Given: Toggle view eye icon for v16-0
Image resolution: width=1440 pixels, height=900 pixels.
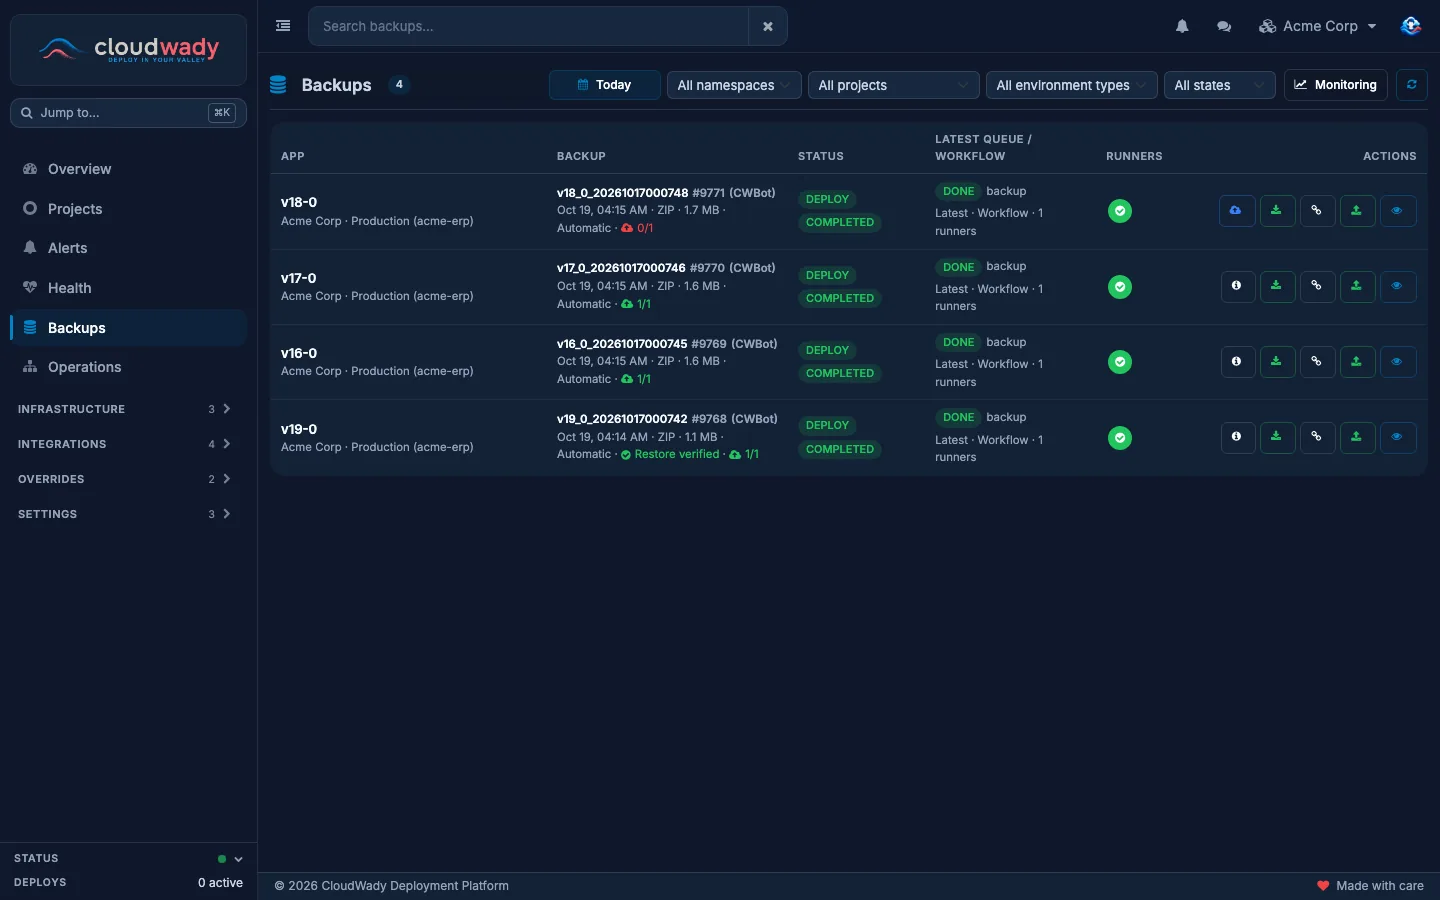Looking at the screenshot, I should [x=1397, y=362].
